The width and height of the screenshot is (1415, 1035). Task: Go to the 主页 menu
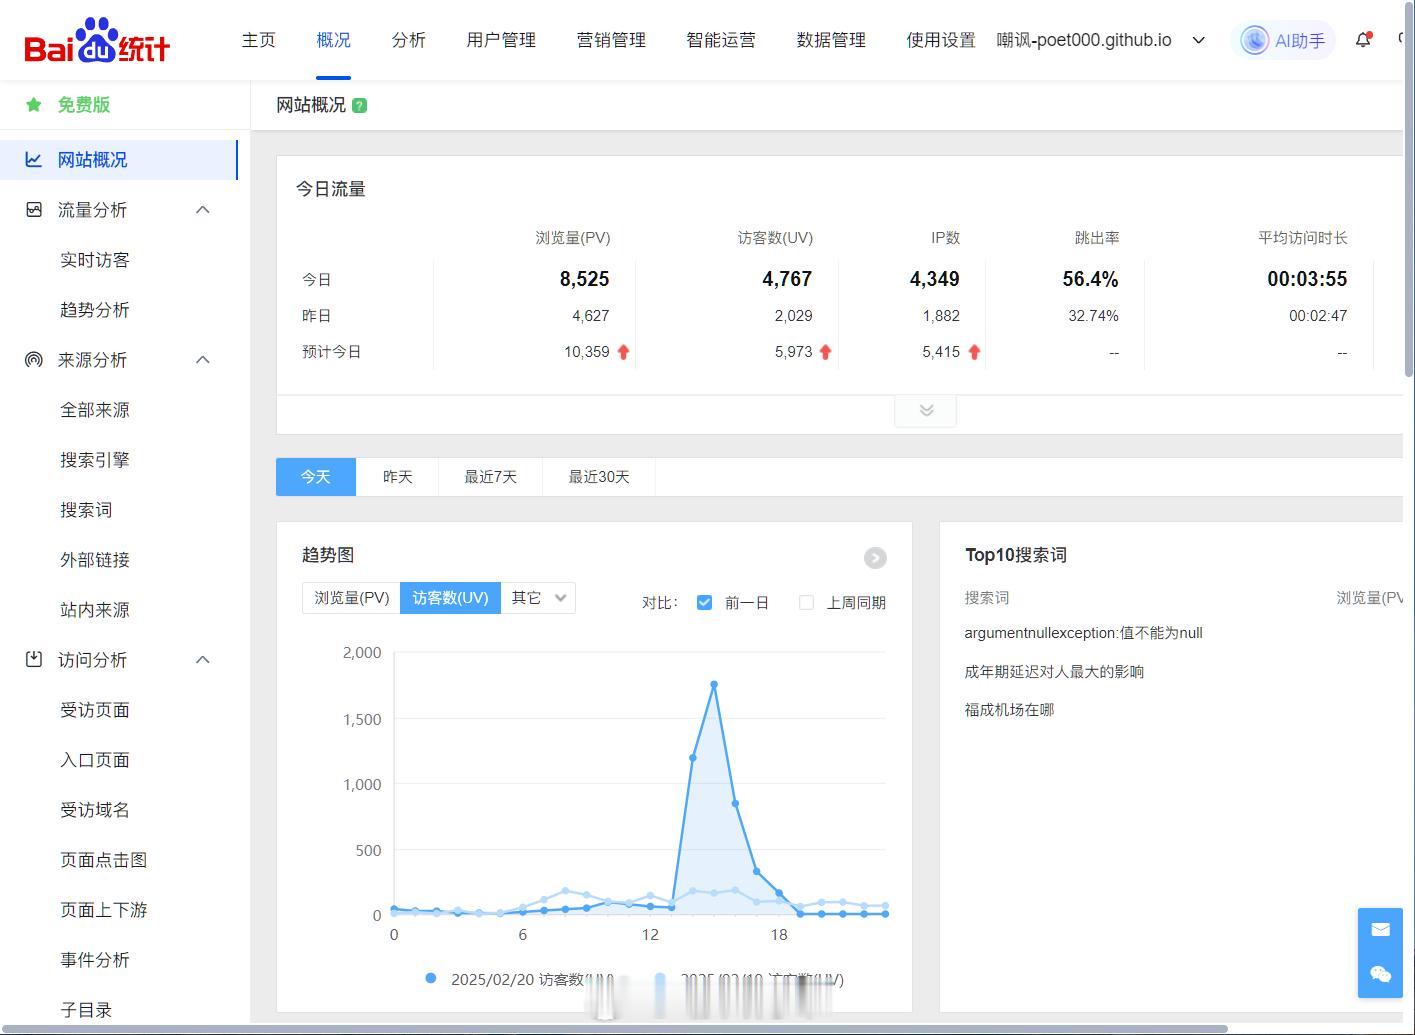tap(259, 40)
